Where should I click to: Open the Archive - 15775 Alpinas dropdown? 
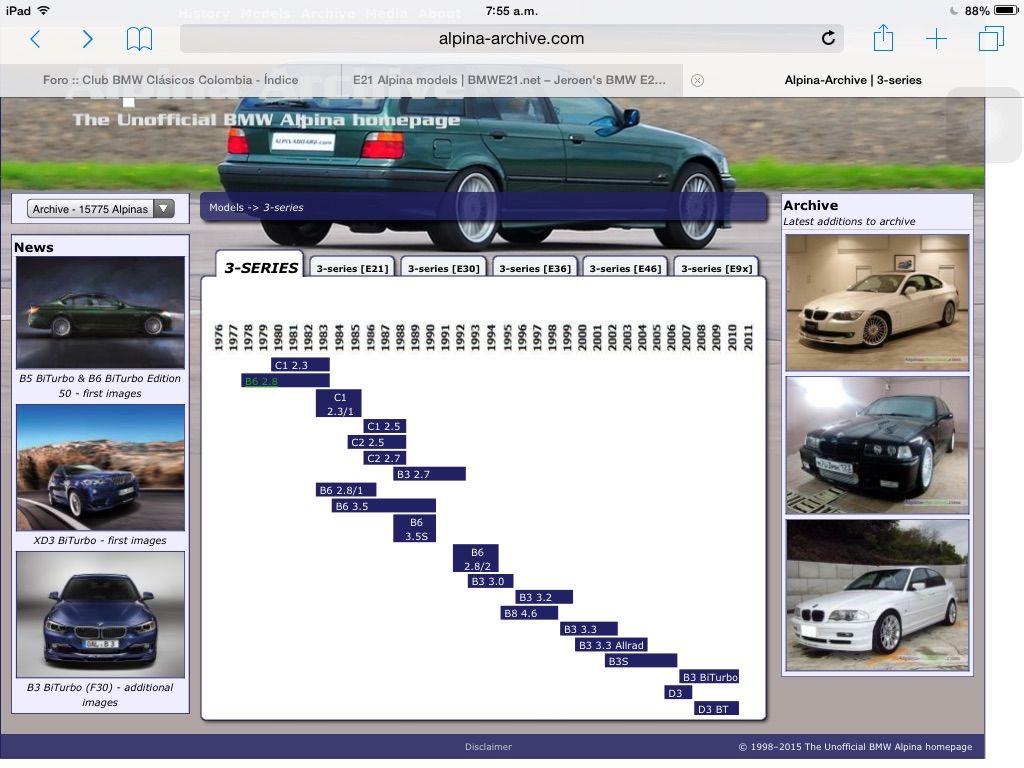(101, 209)
